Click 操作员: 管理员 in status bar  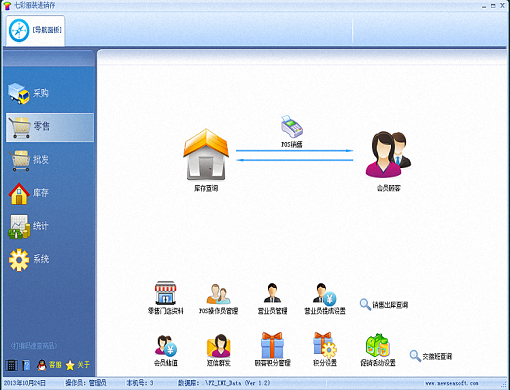point(86,383)
